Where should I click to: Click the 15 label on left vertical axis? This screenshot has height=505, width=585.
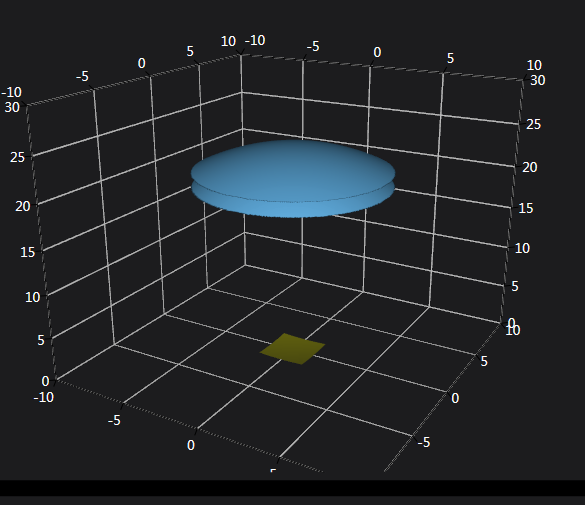coord(27,252)
